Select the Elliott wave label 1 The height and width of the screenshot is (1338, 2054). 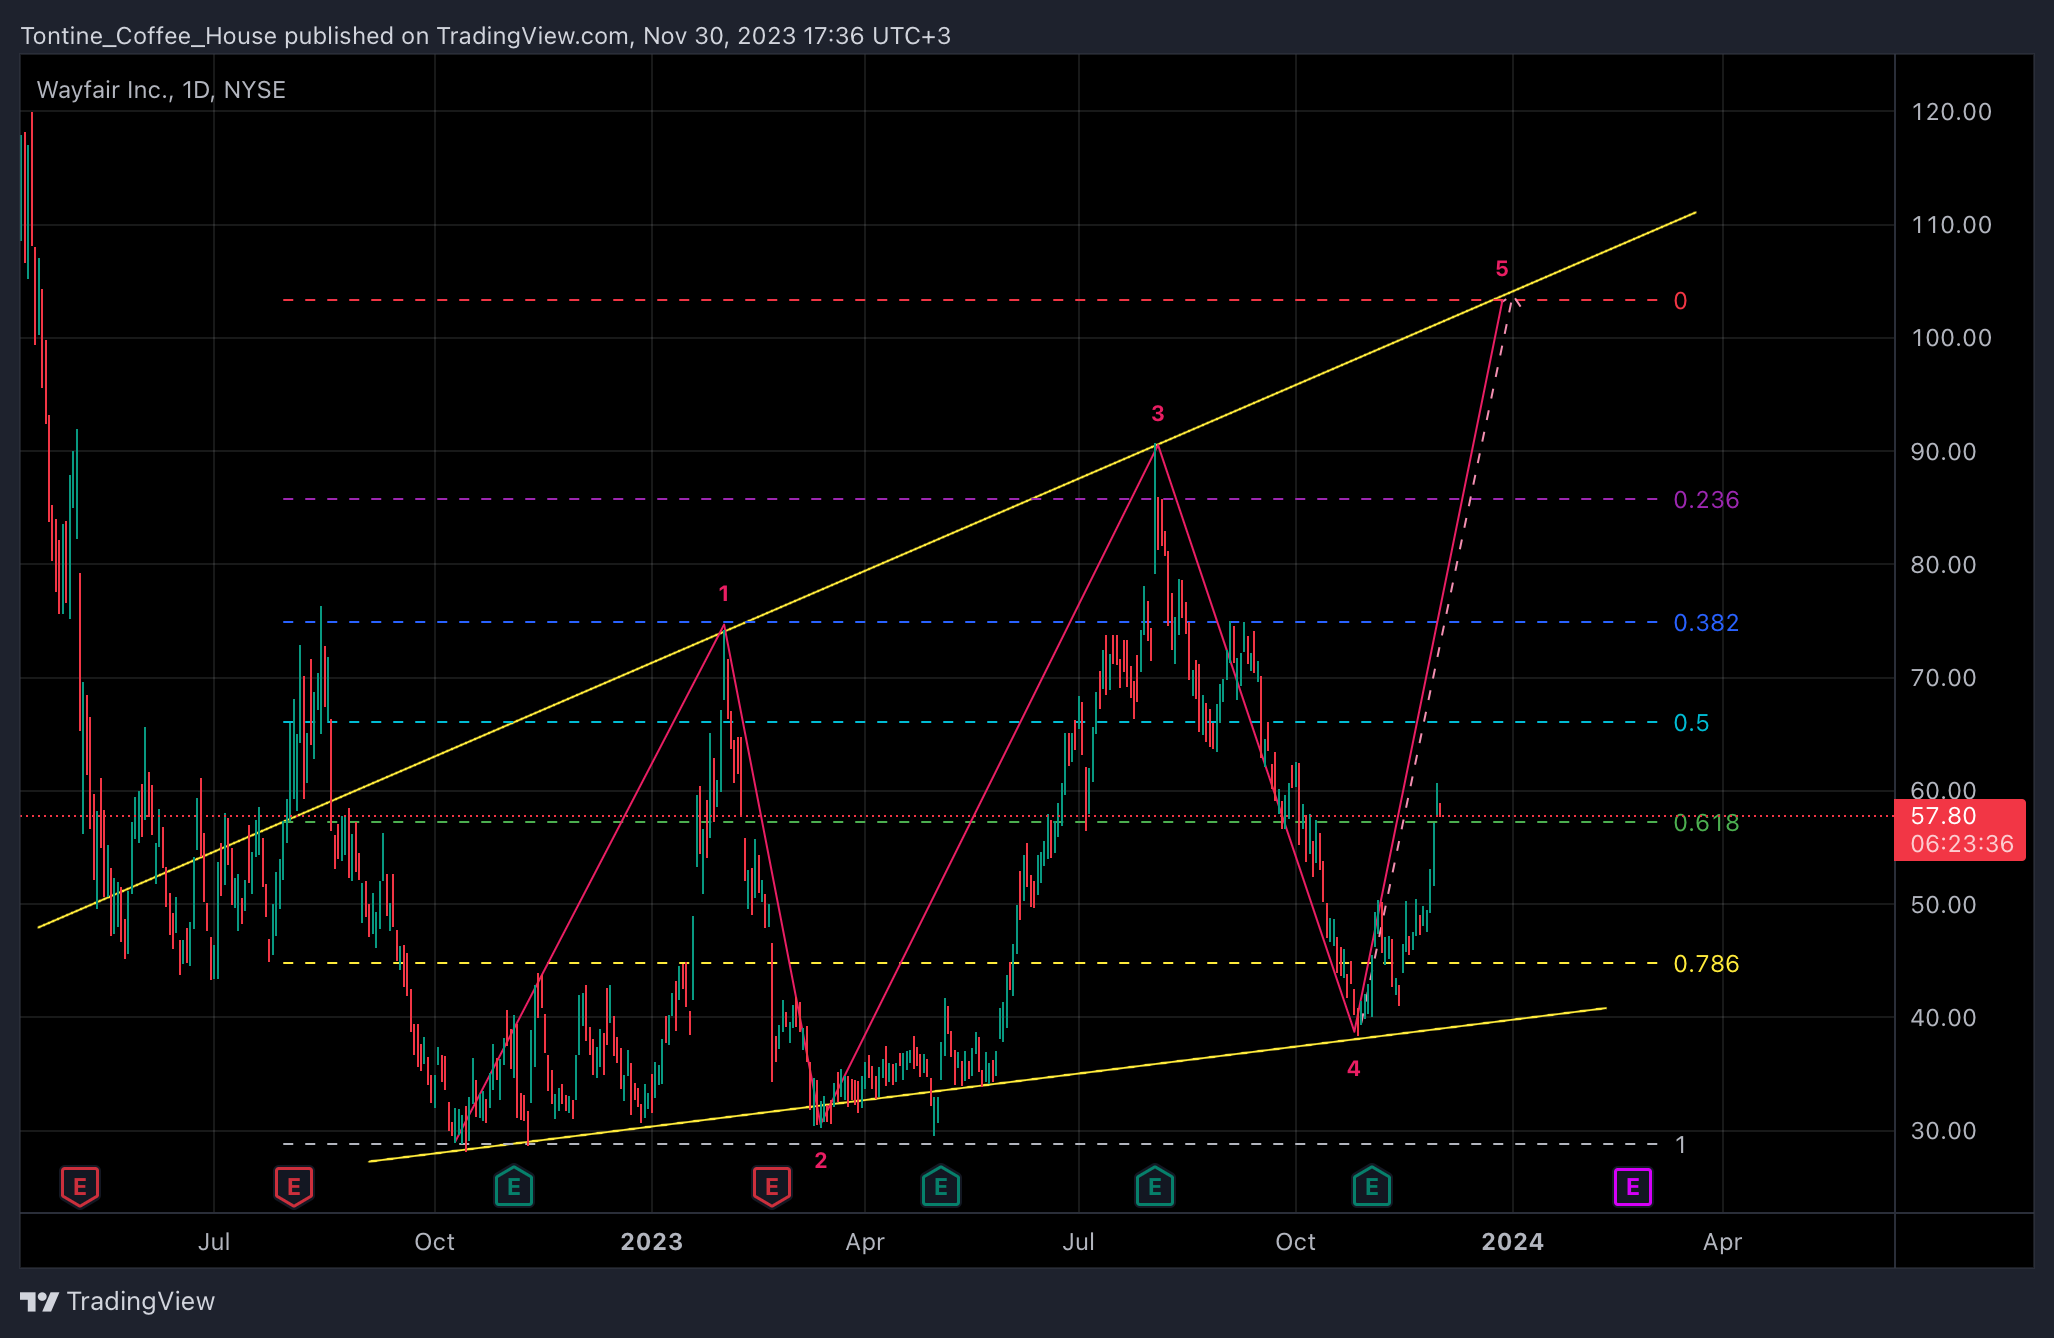724,594
